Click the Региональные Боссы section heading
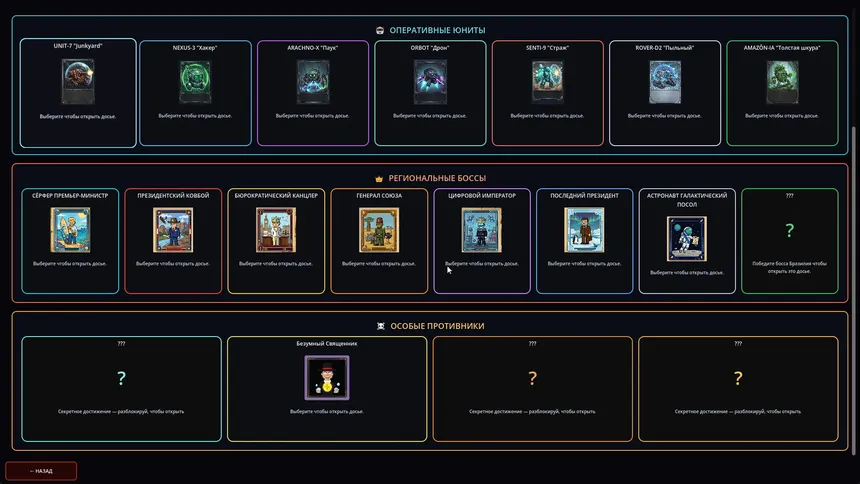The image size is (860, 484). [x=437, y=178]
